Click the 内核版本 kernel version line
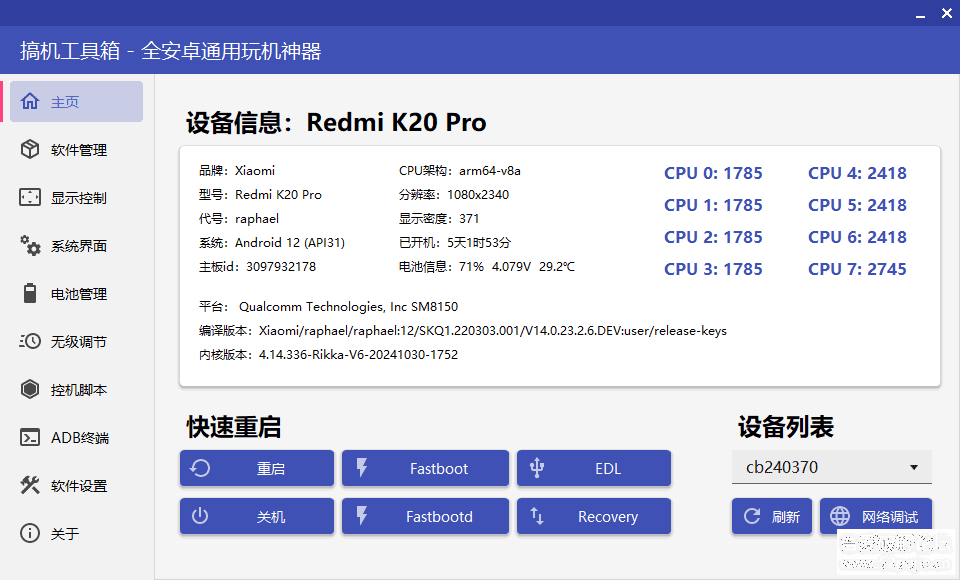This screenshot has width=960, height=580. [328, 355]
